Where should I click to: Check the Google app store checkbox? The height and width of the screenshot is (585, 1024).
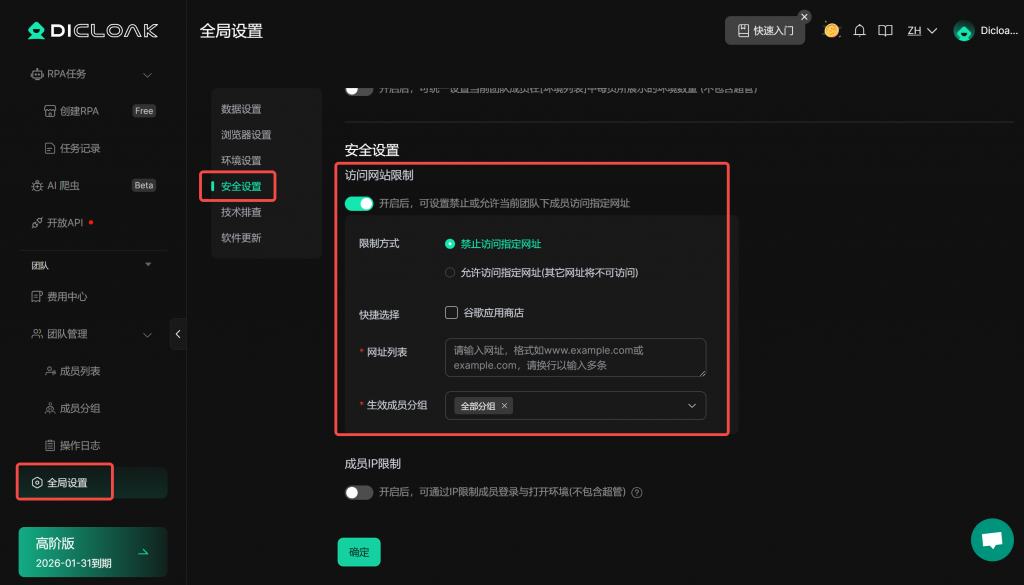click(x=451, y=313)
